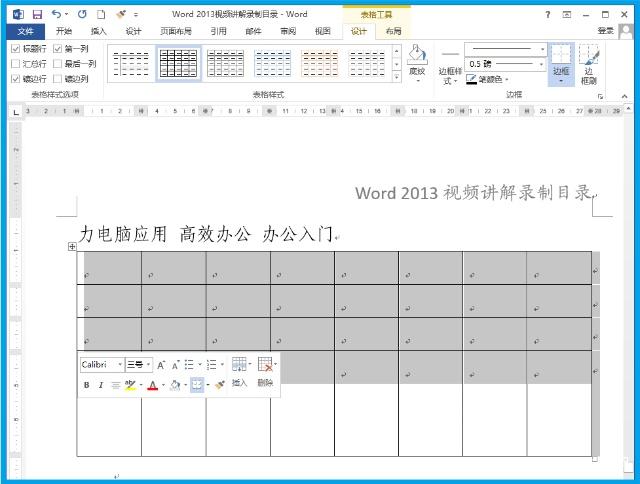The width and height of the screenshot is (640, 484).
Task: Click Bullets list icon in mini toolbar
Action: (x=189, y=365)
